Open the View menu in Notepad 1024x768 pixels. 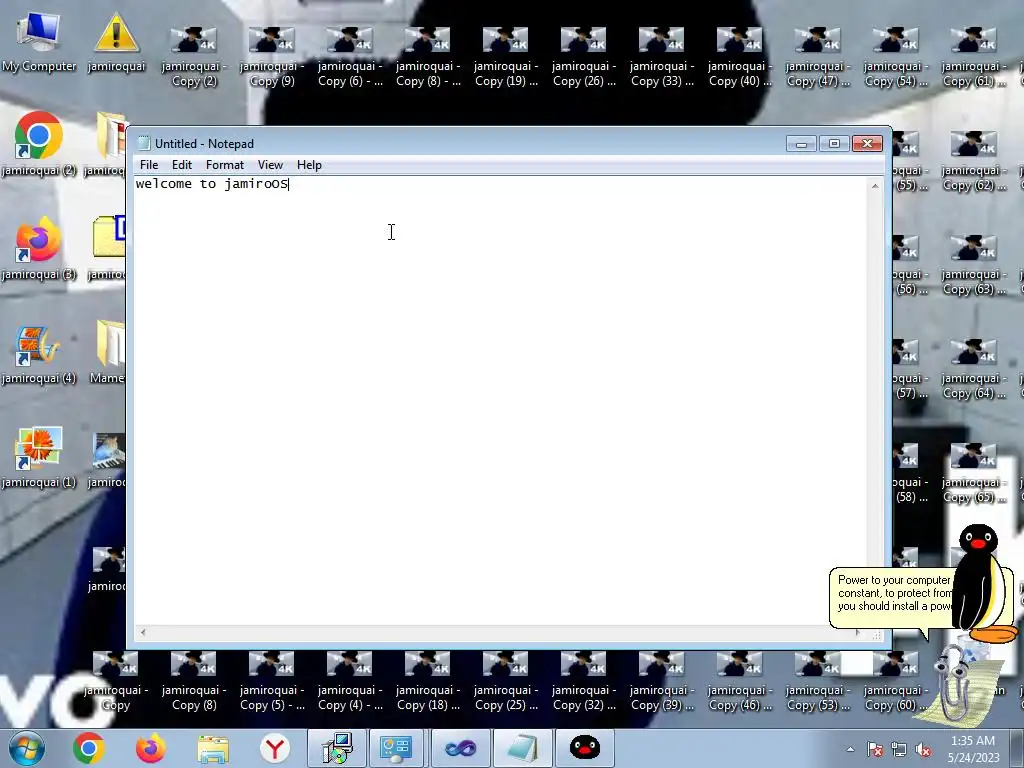pos(270,165)
